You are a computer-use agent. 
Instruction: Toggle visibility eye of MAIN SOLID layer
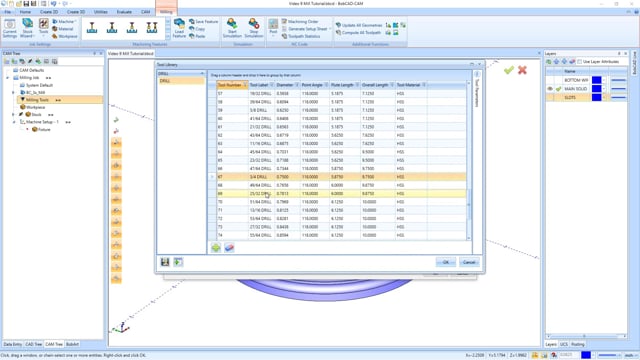pos(550,89)
